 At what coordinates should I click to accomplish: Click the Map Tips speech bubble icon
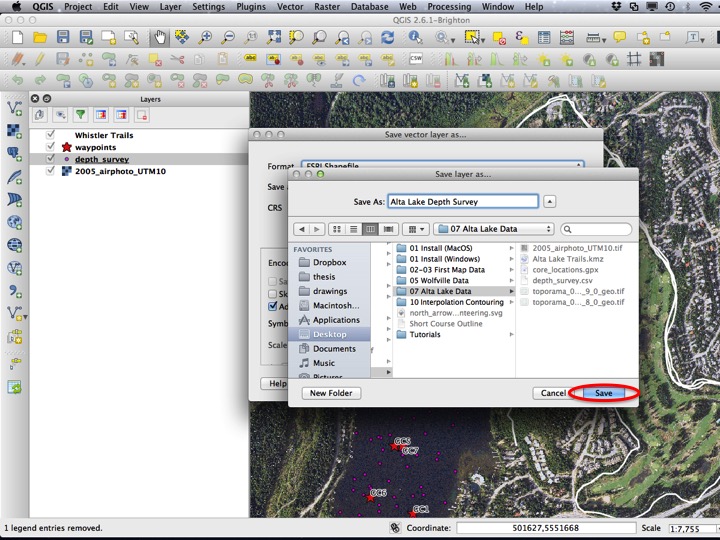pos(619,37)
